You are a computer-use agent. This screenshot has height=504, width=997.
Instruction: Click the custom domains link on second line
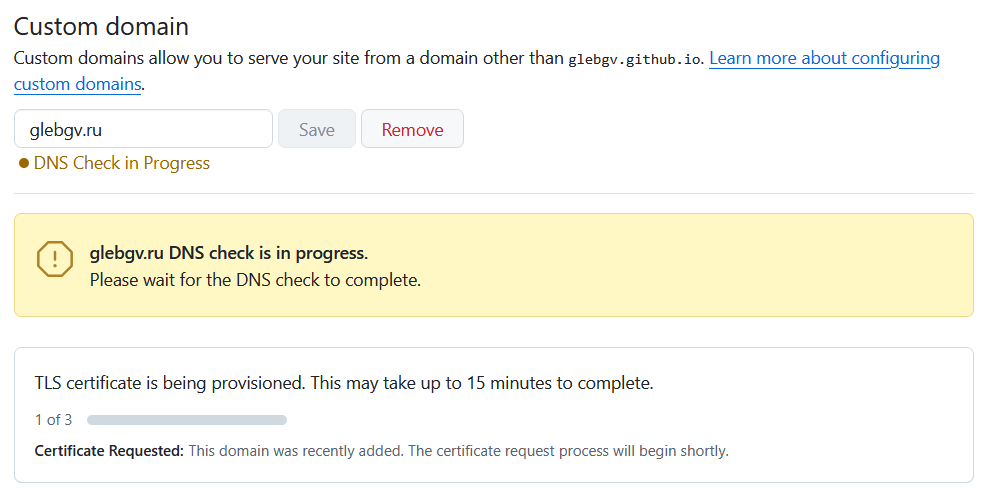[x=77, y=84]
